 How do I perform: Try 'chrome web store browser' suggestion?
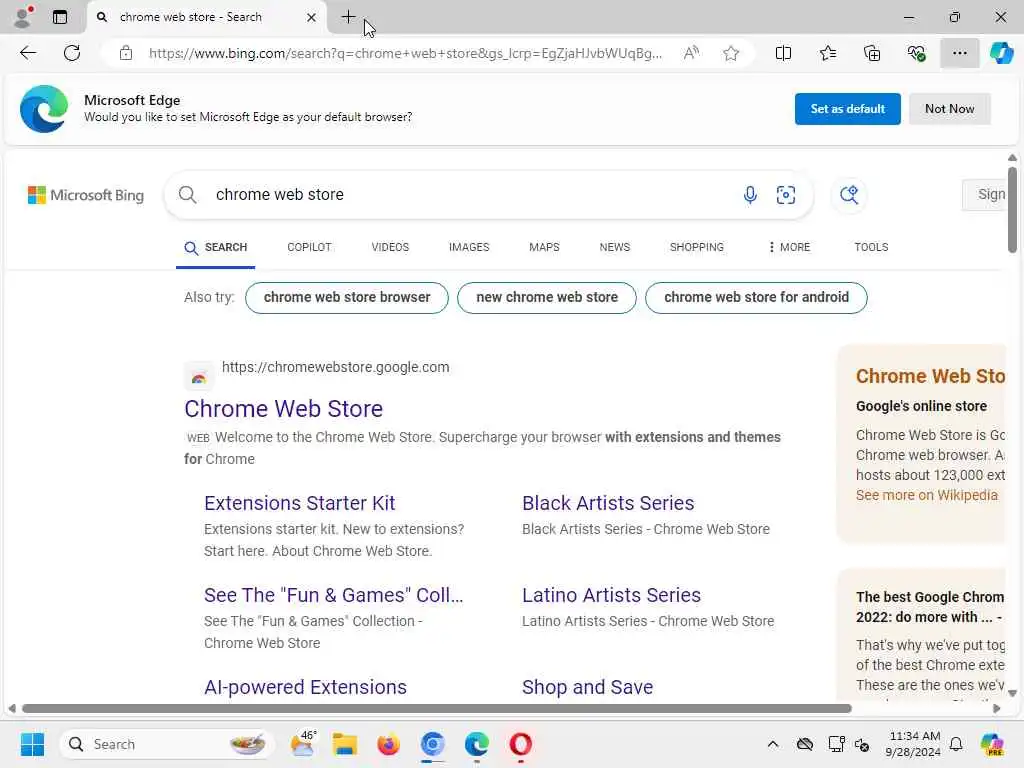point(347,298)
